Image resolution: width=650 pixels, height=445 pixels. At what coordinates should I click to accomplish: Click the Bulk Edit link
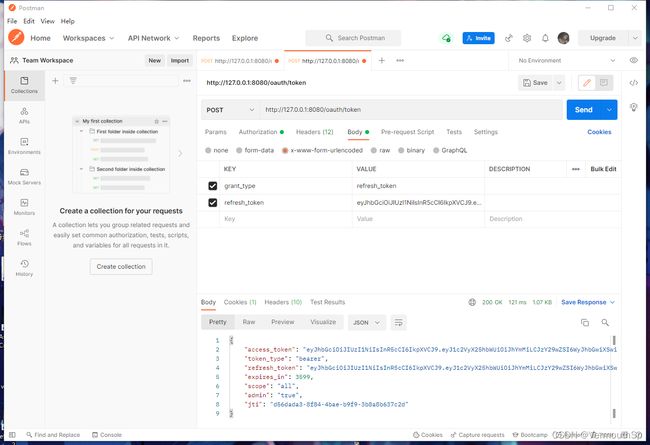point(603,169)
